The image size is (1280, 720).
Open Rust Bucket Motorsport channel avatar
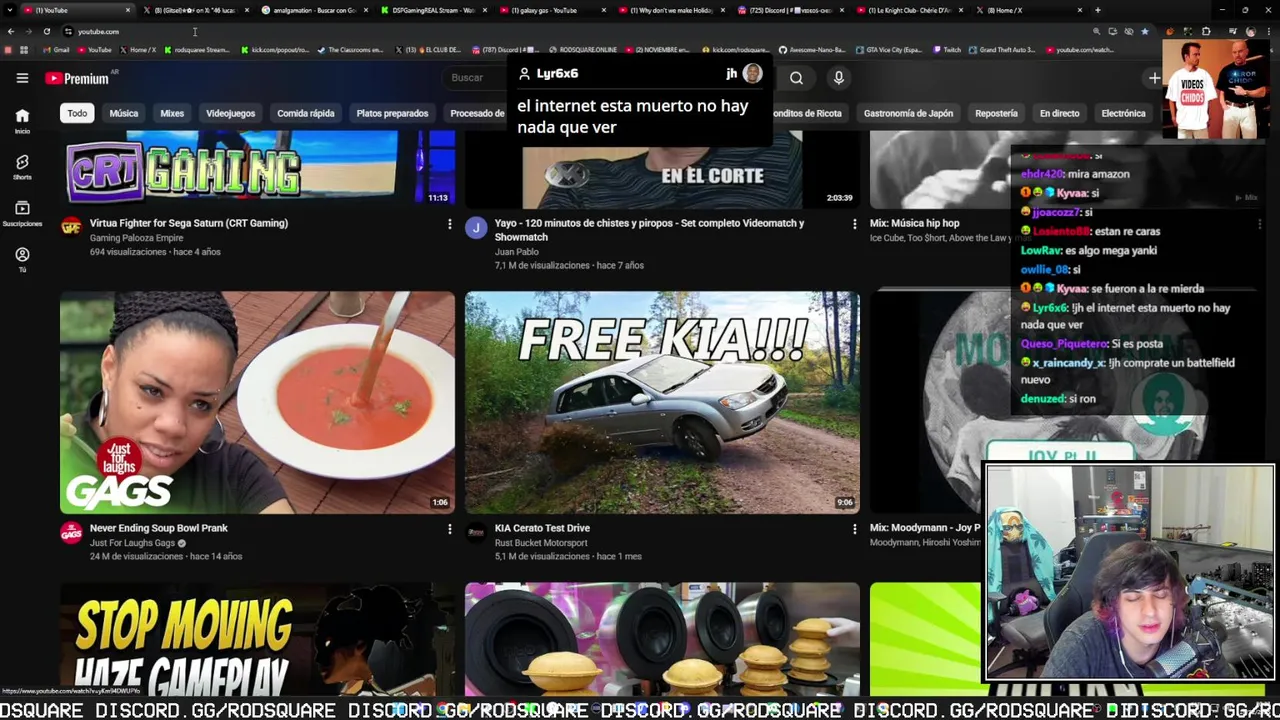(x=476, y=532)
